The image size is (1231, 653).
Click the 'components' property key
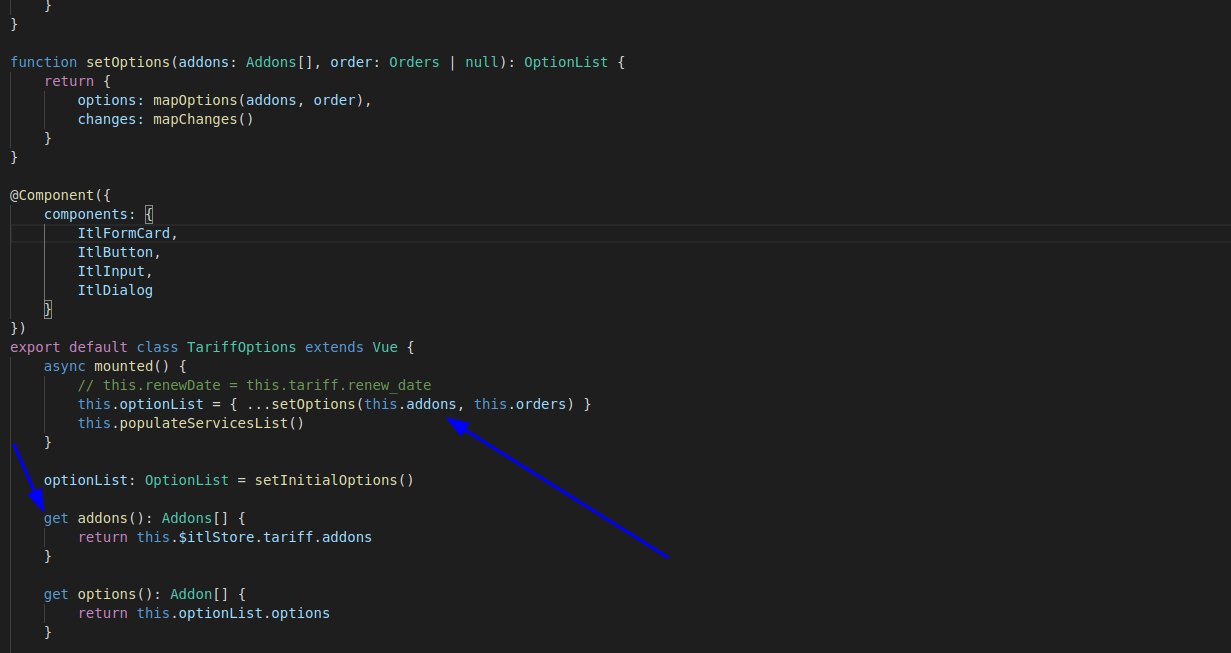pyautogui.click(x=86, y=214)
